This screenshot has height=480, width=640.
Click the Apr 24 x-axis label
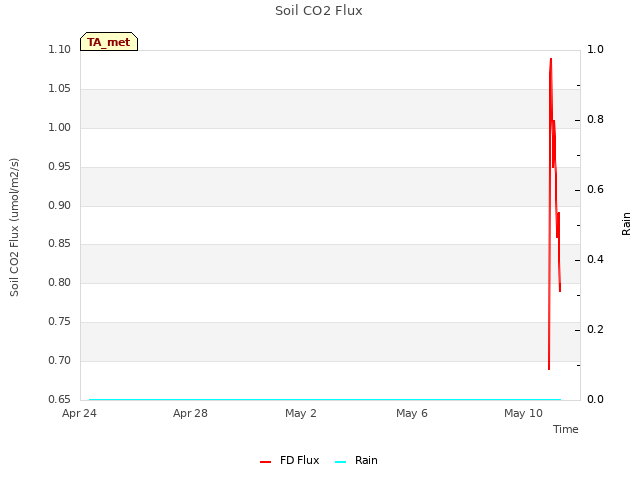point(79,413)
